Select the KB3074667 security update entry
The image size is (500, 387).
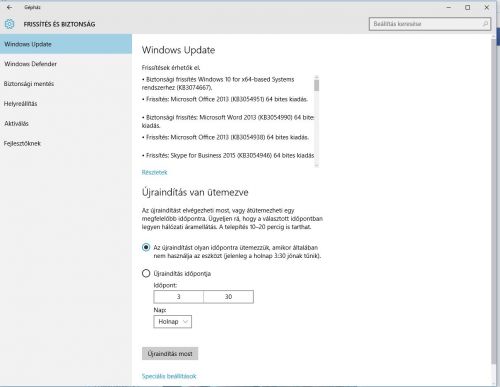[x=218, y=83]
